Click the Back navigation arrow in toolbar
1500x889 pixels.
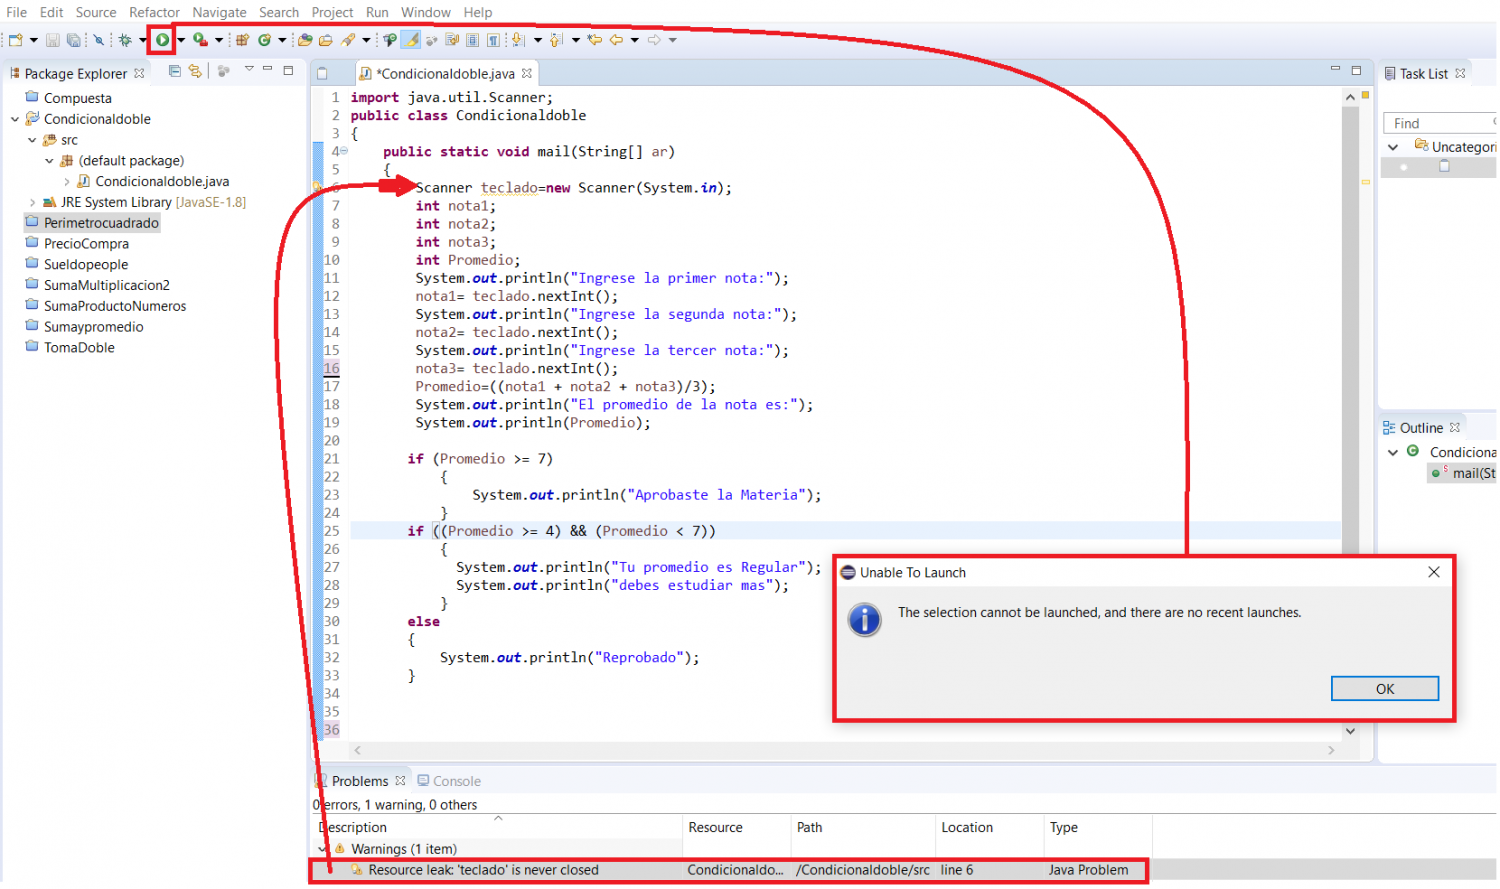pos(616,40)
